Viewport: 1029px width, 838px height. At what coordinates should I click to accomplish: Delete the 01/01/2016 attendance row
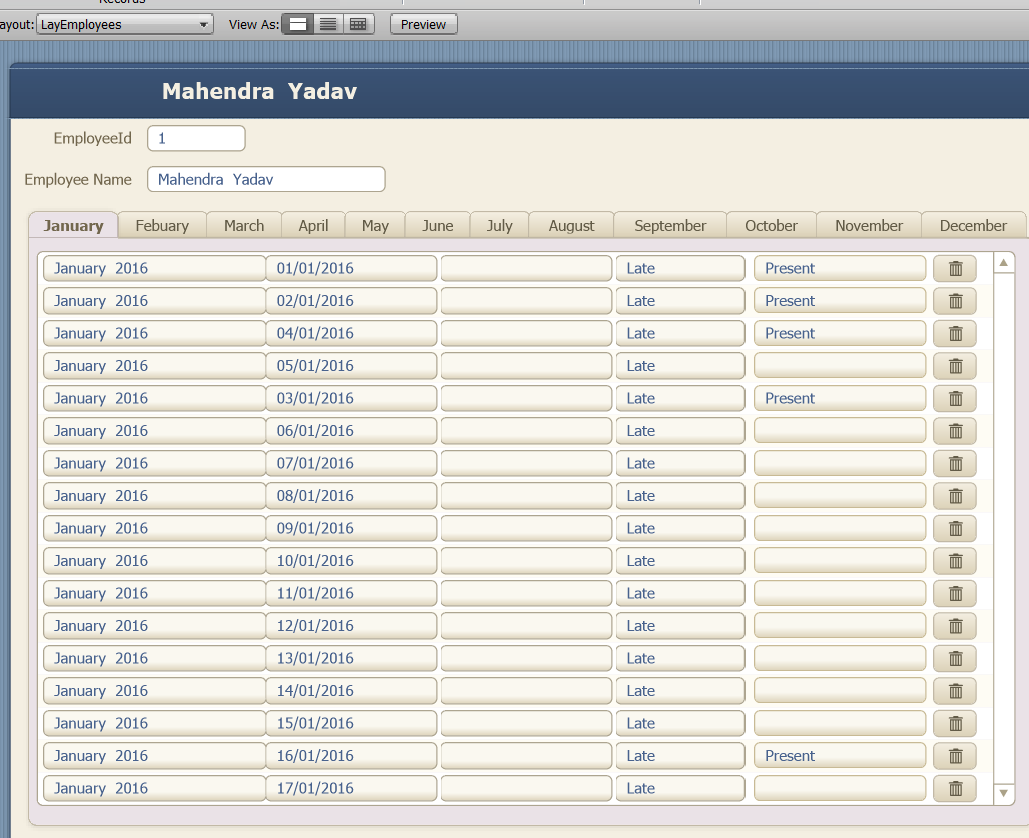tap(955, 268)
